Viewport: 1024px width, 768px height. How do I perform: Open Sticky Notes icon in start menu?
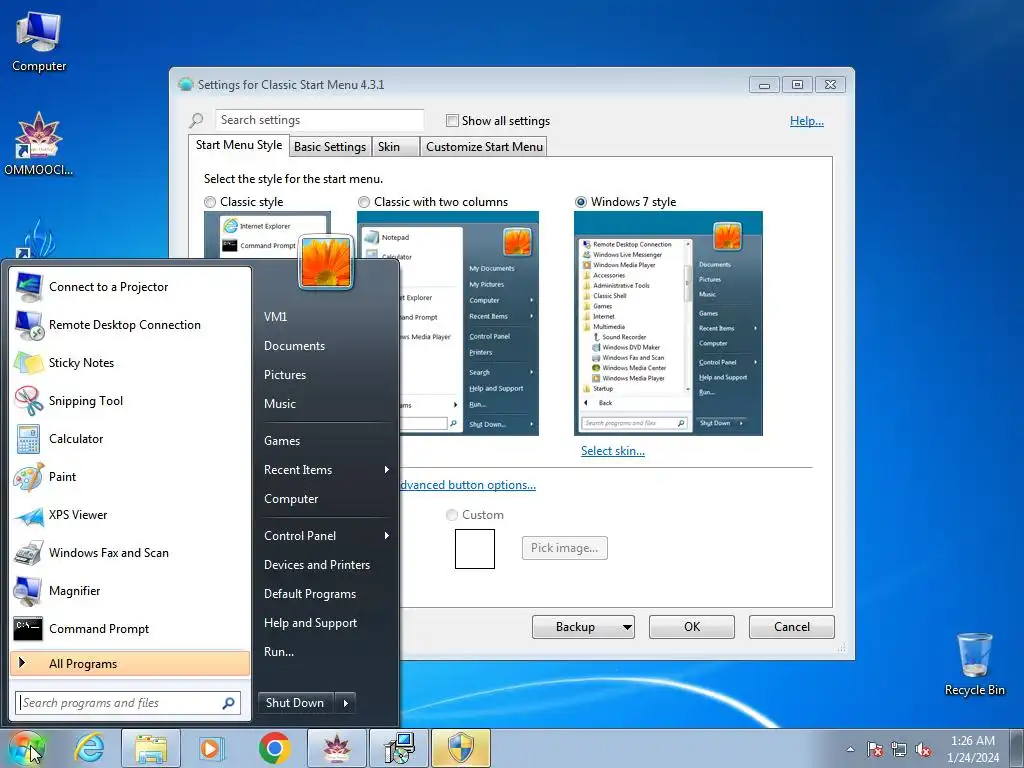pyautogui.click(x=29, y=362)
